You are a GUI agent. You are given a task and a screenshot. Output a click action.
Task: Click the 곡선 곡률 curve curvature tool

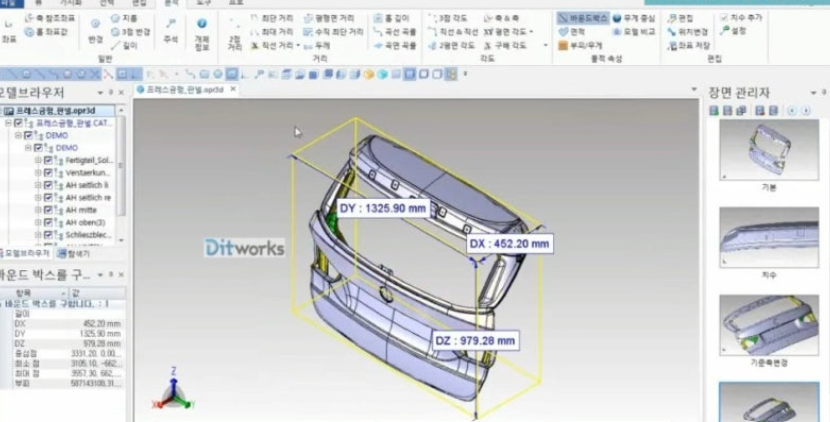395,32
